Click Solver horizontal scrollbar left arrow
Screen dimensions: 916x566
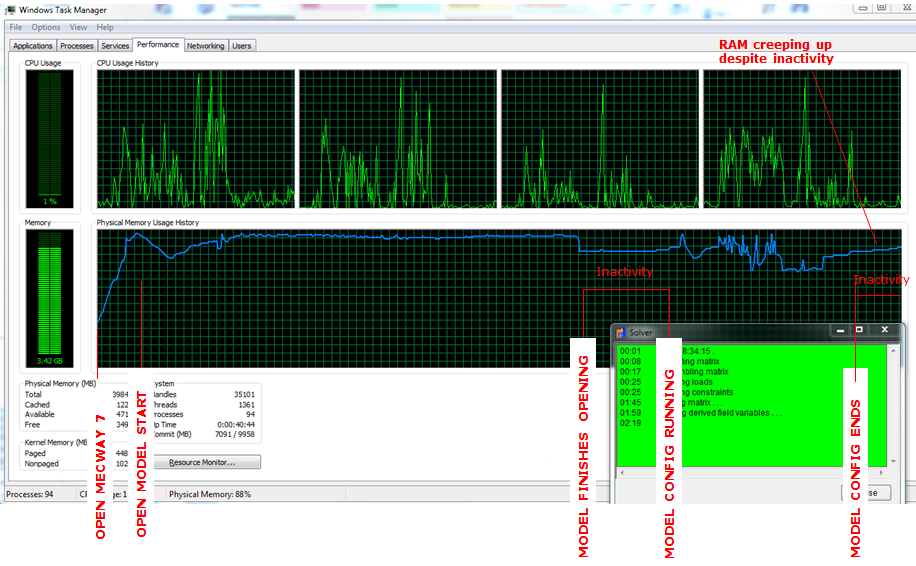(622, 472)
